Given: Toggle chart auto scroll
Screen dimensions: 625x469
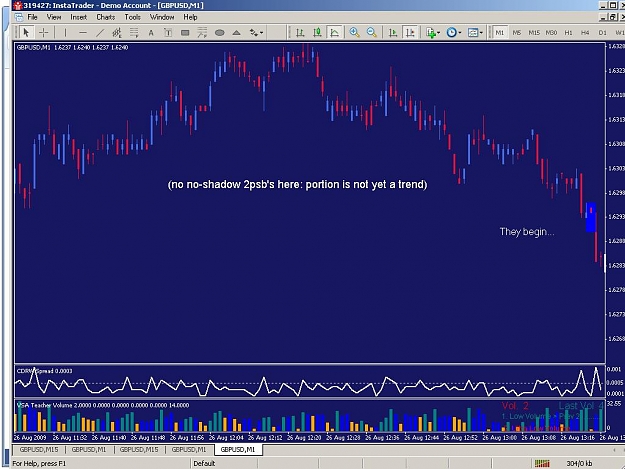Looking at the screenshot, I should click(x=393, y=33).
